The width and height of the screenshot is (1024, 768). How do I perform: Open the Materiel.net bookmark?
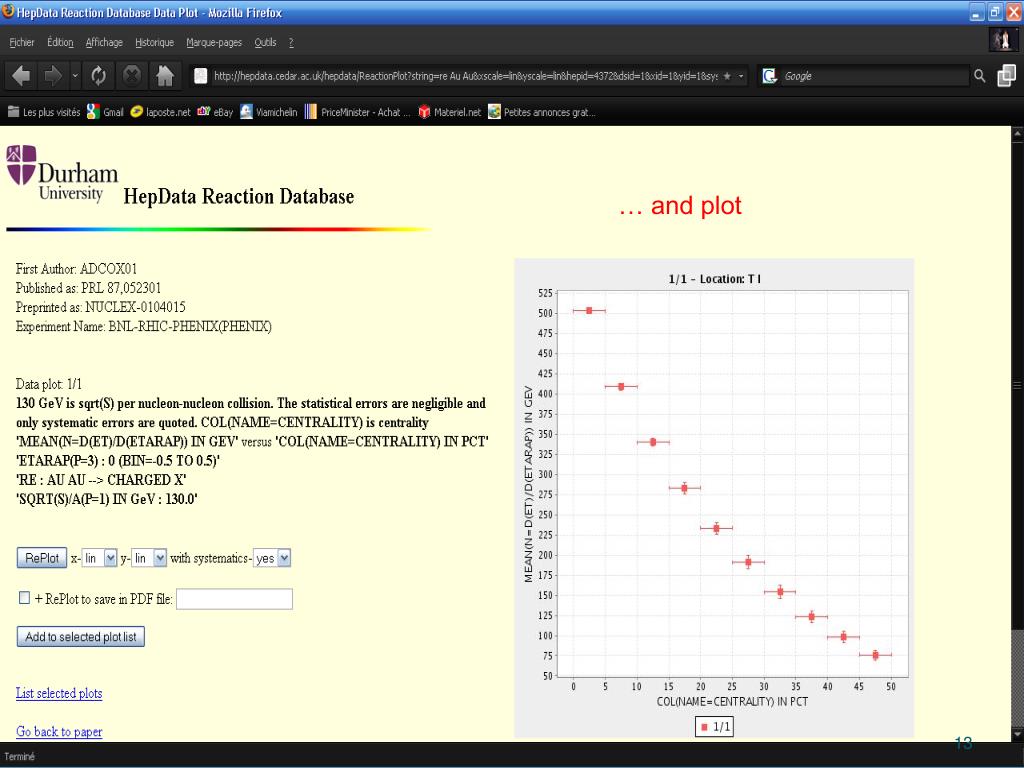449,112
